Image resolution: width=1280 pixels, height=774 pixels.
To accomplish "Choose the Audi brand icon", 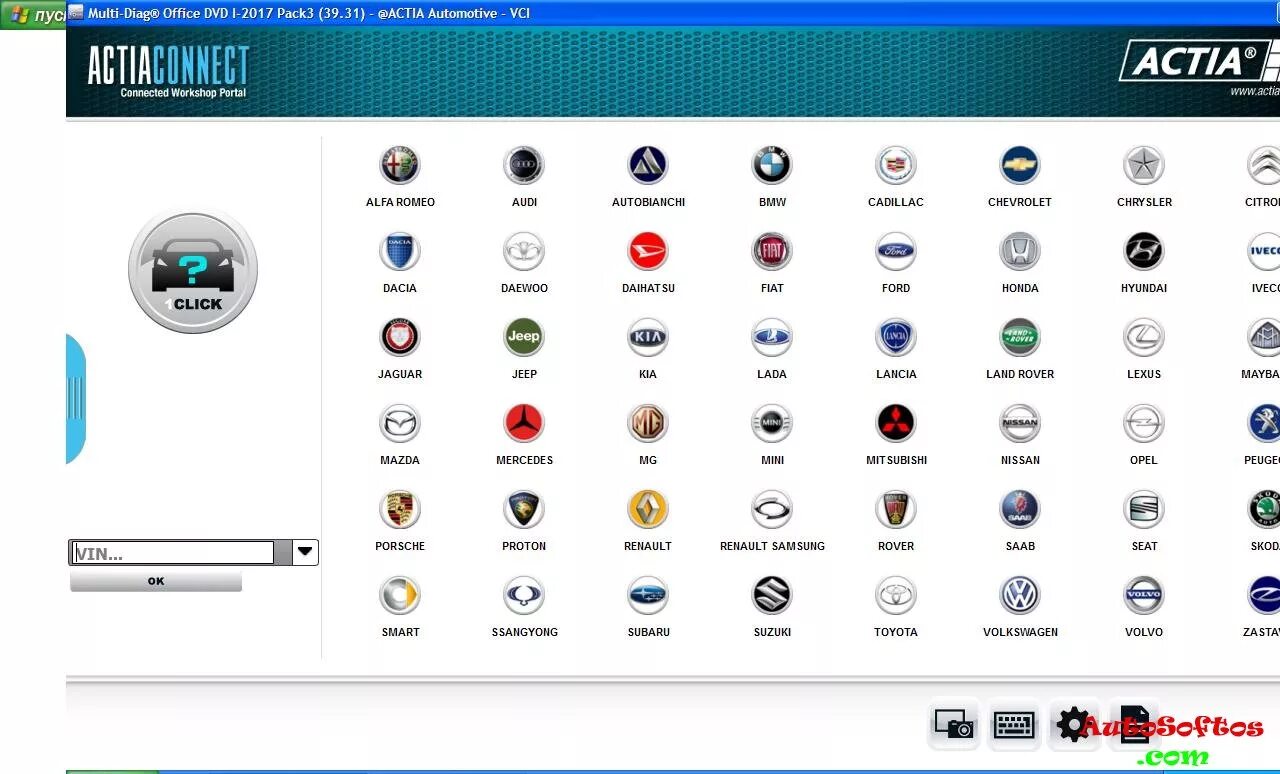I will pyautogui.click(x=524, y=165).
